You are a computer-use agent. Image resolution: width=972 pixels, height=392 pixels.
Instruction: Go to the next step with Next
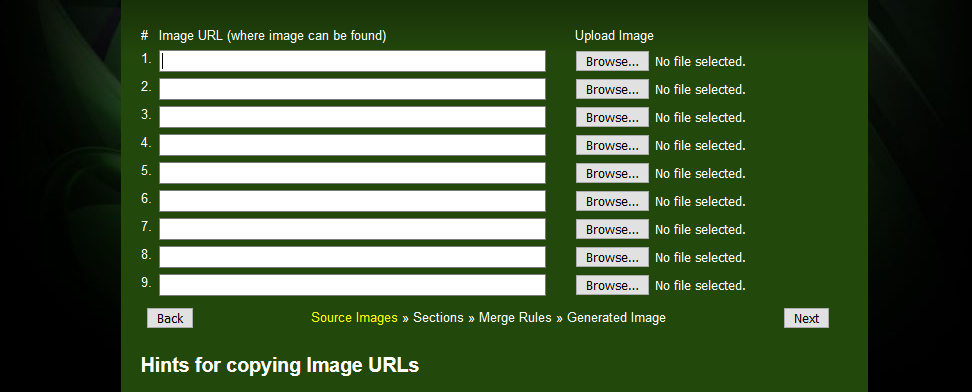806,318
